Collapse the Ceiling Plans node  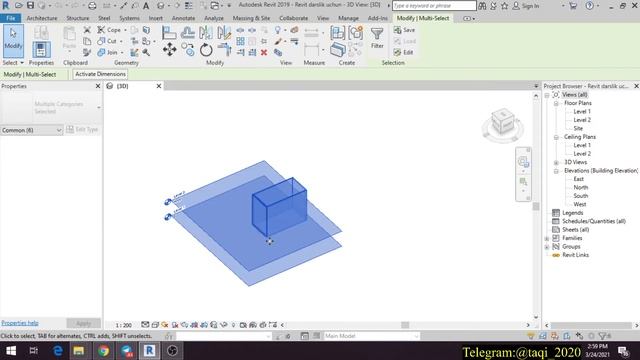(x=556, y=137)
